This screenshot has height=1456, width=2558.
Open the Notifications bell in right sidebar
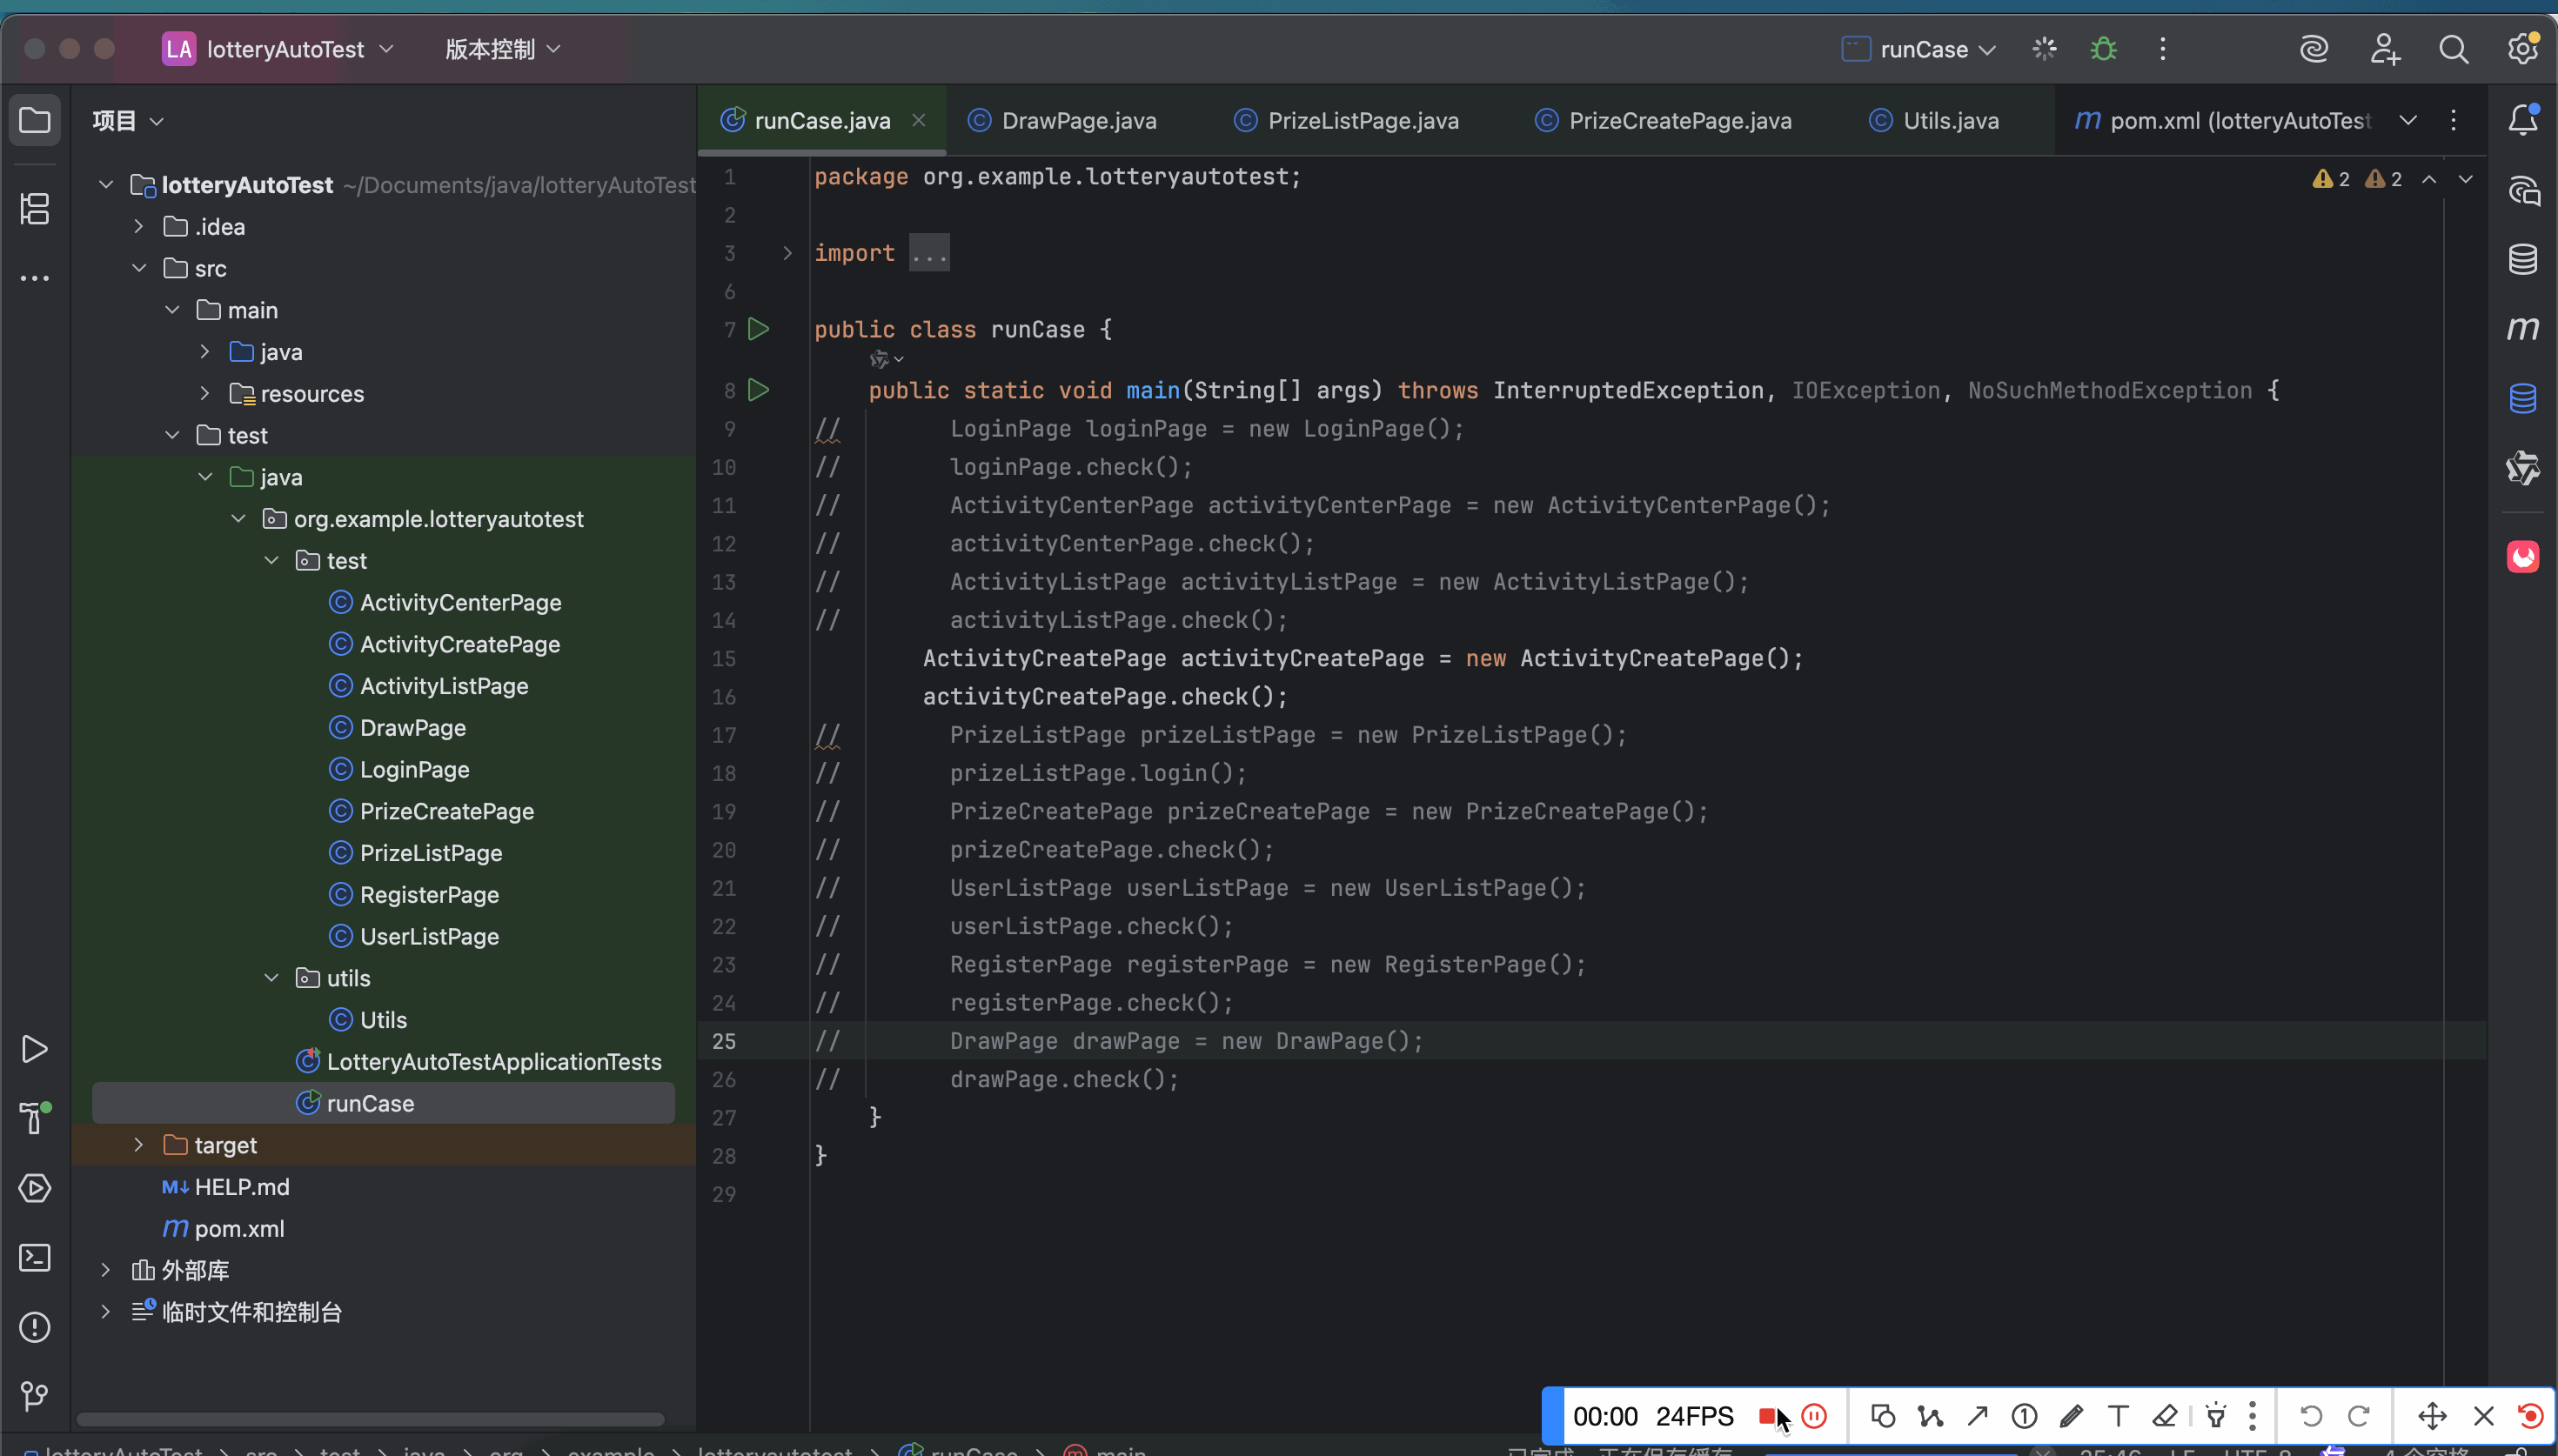tap(2522, 121)
